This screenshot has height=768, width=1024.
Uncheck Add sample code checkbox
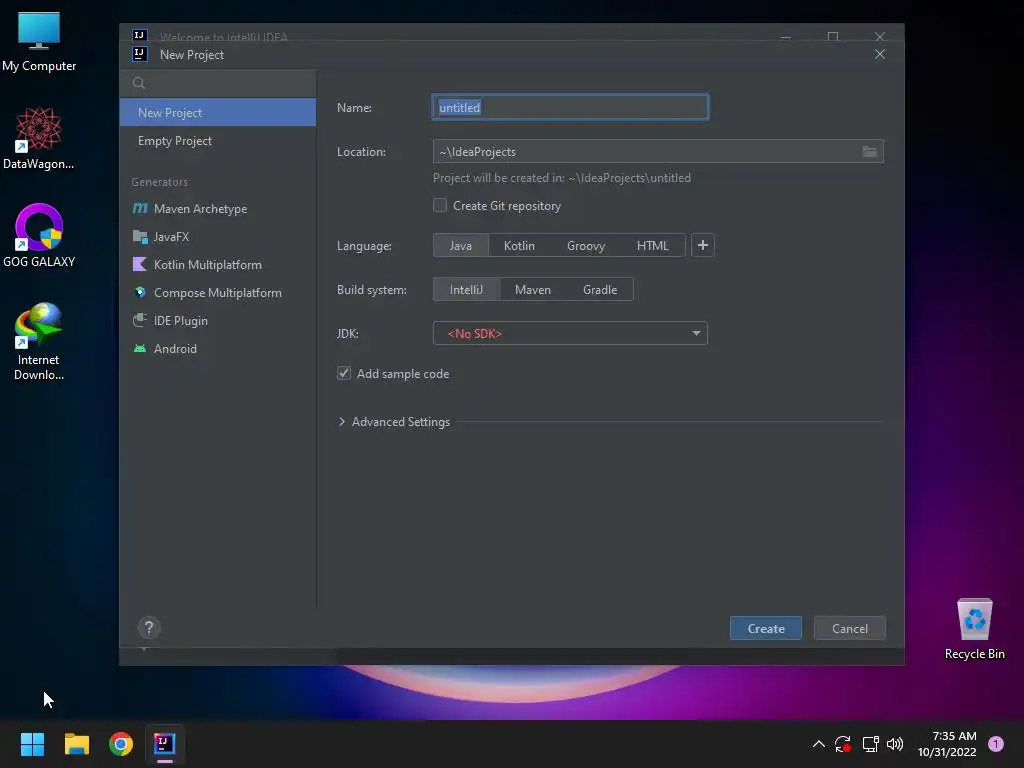(x=344, y=373)
